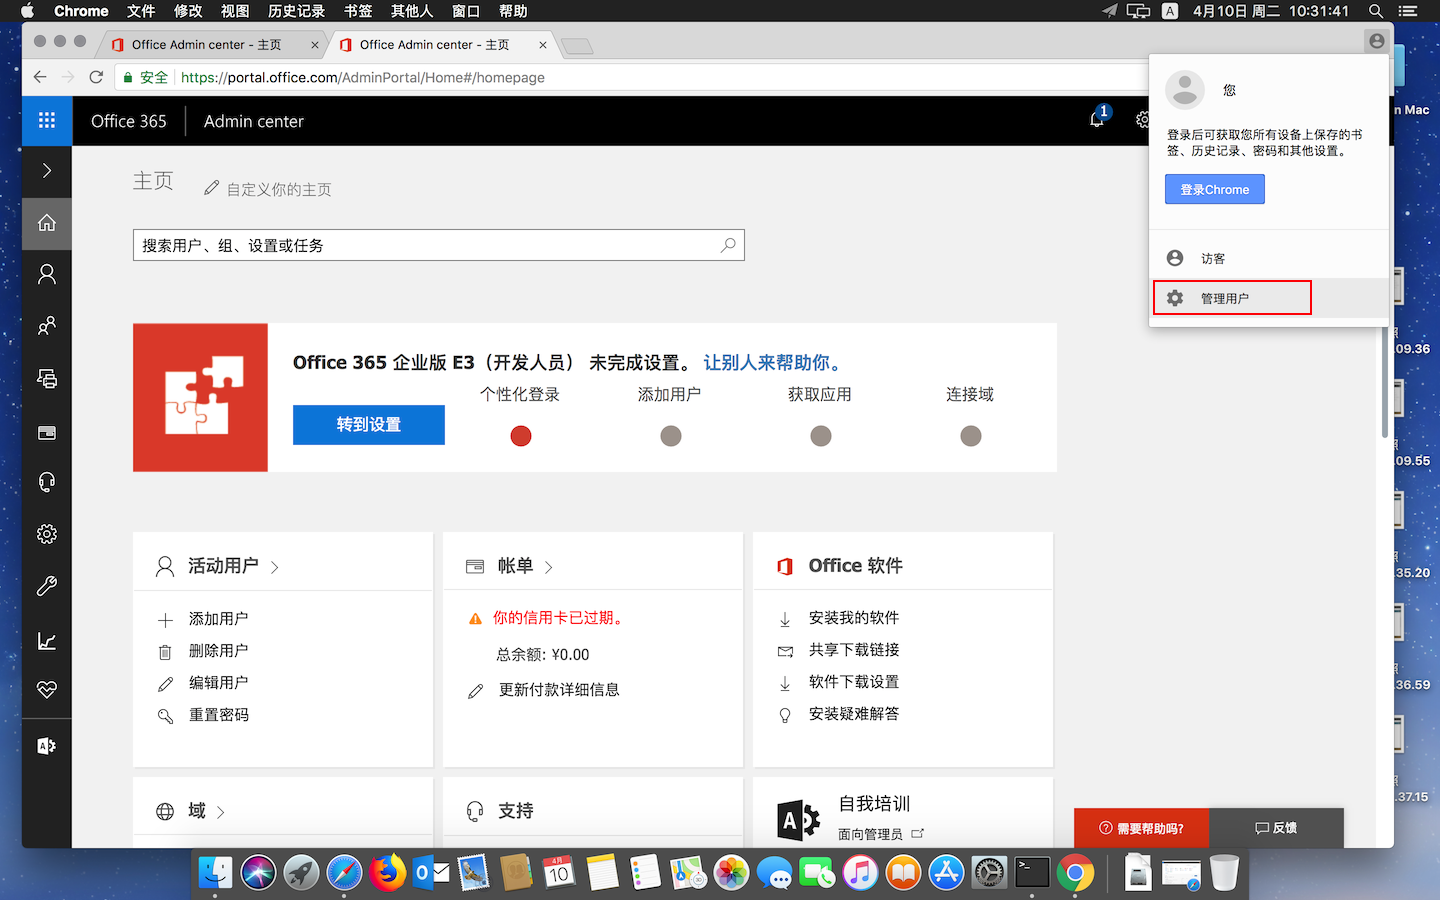This screenshot has width=1440, height=900.
Task: Open the Health heart icon in the sidebar
Action: tap(47, 690)
